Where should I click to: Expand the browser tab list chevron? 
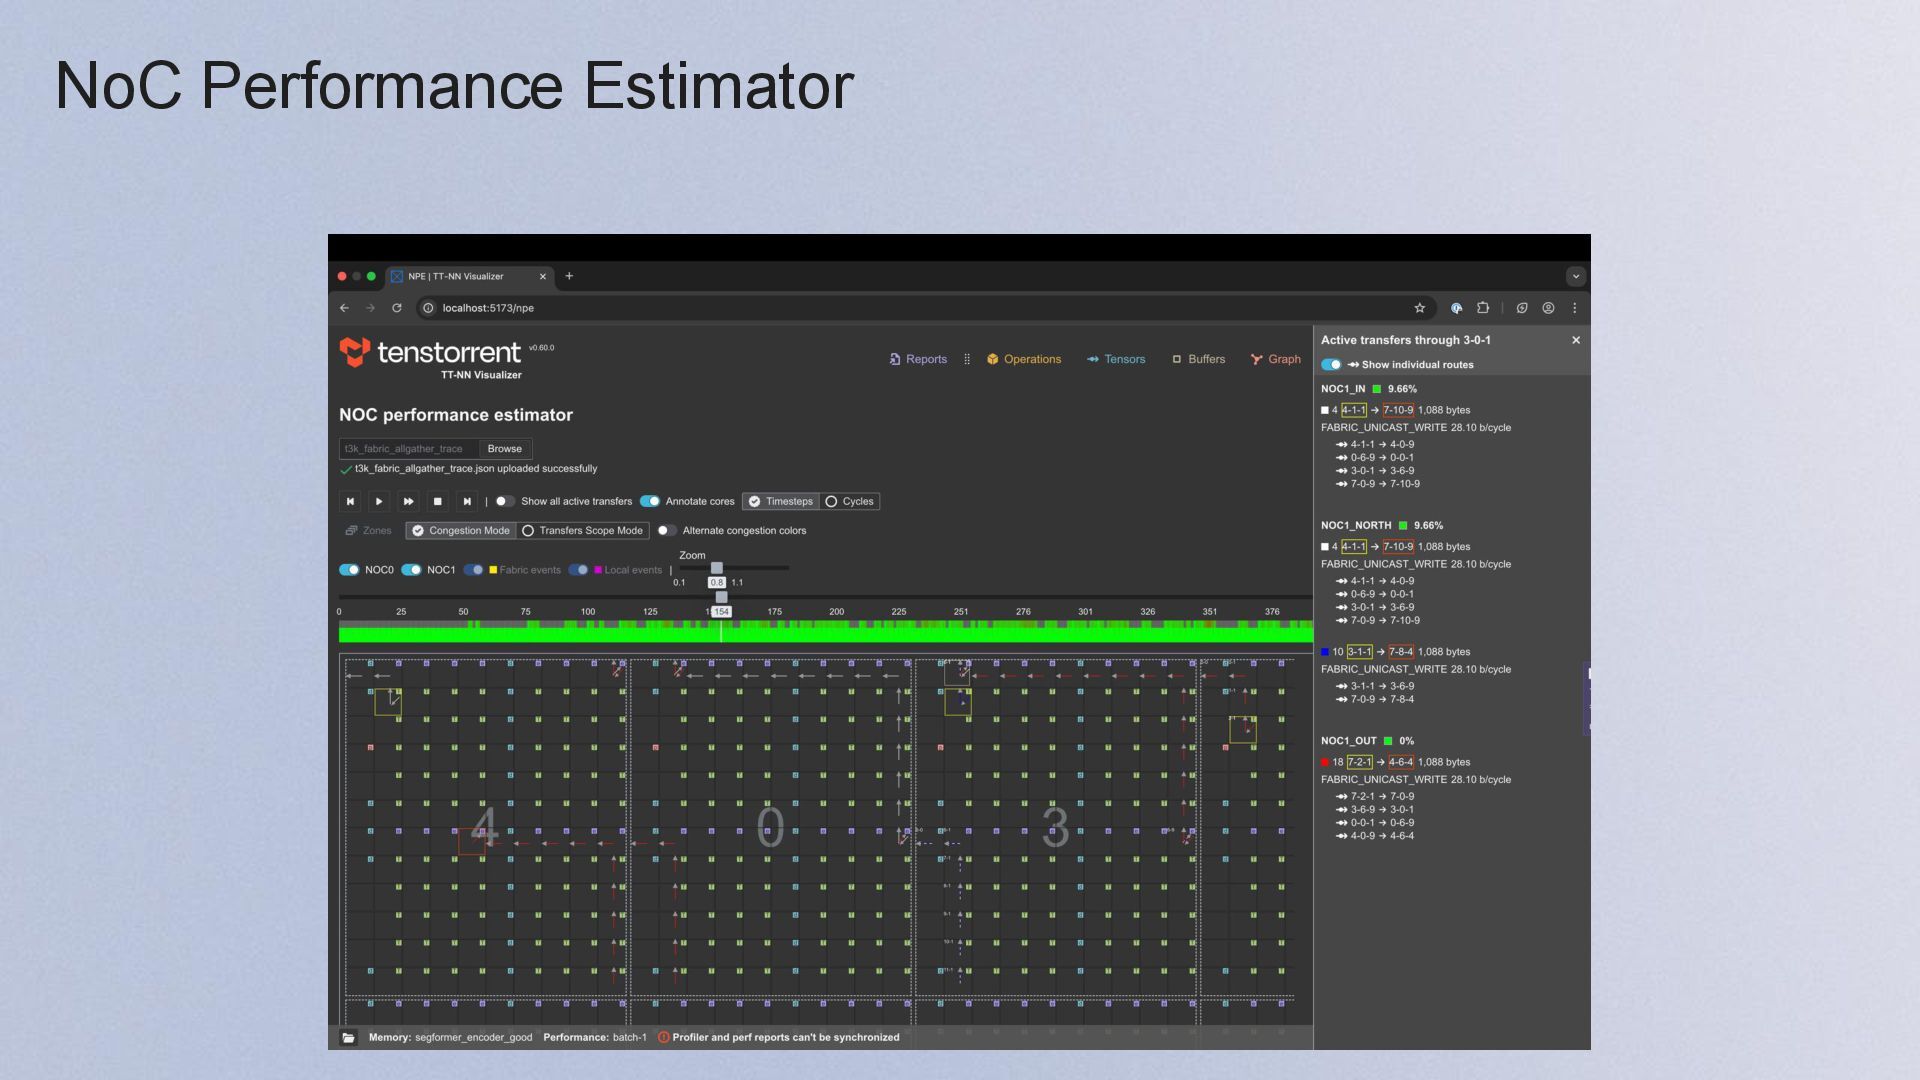(x=1576, y=276)
